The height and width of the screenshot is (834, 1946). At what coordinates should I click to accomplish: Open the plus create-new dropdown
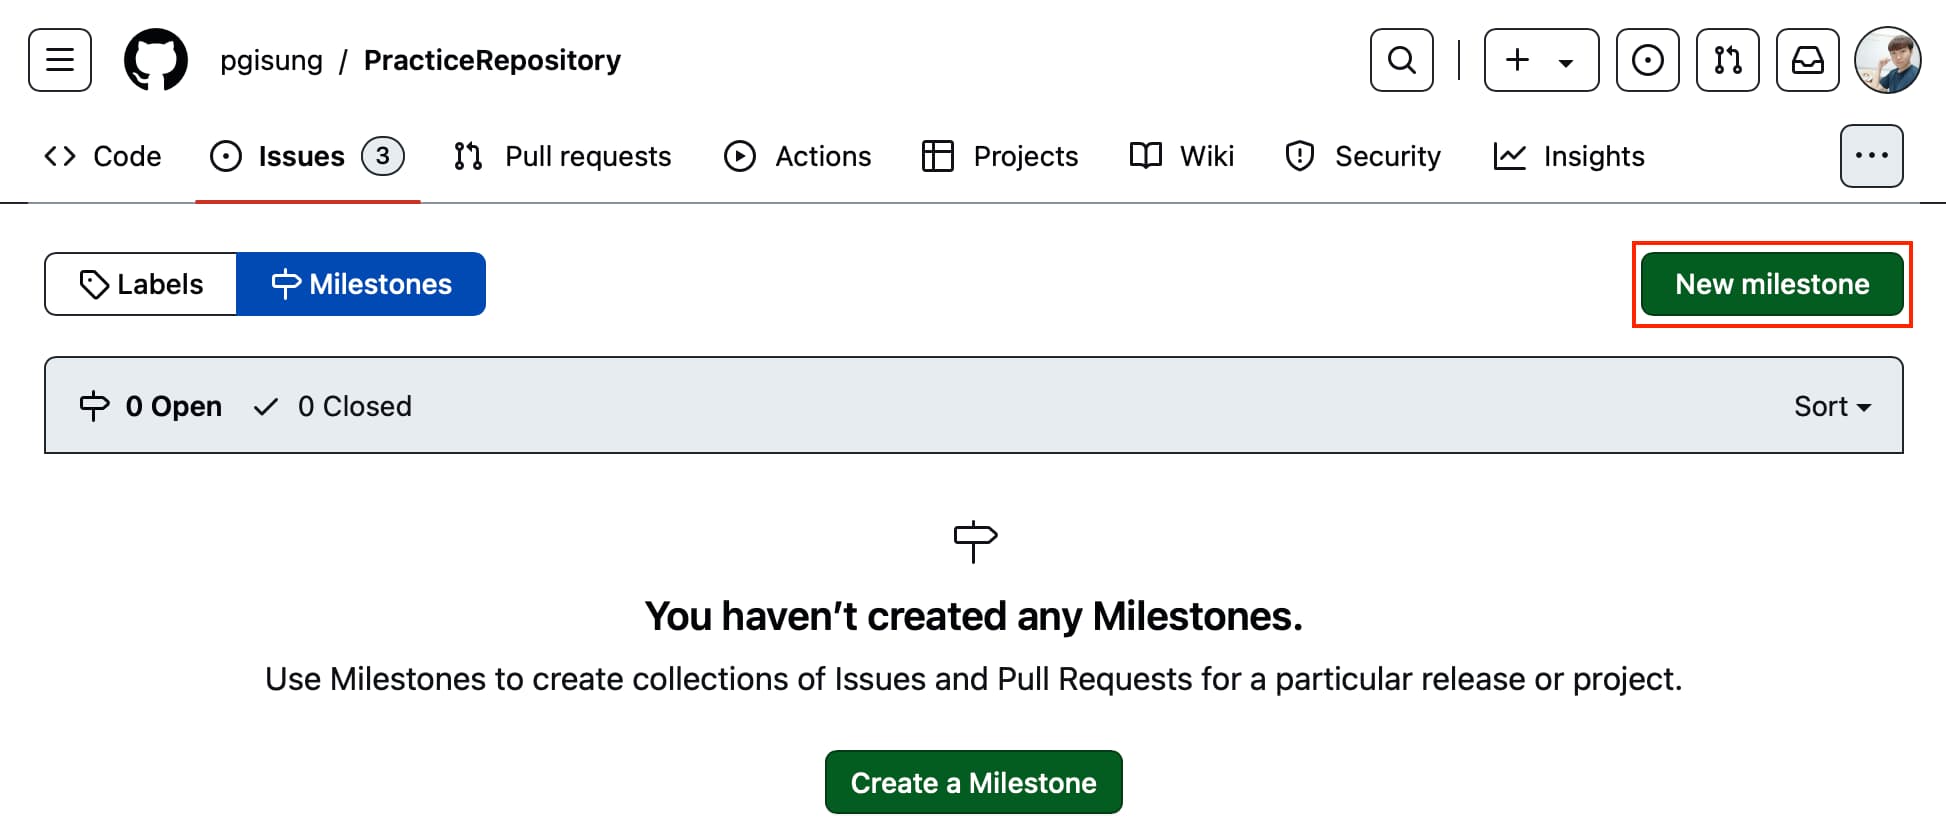[1542, 60]
